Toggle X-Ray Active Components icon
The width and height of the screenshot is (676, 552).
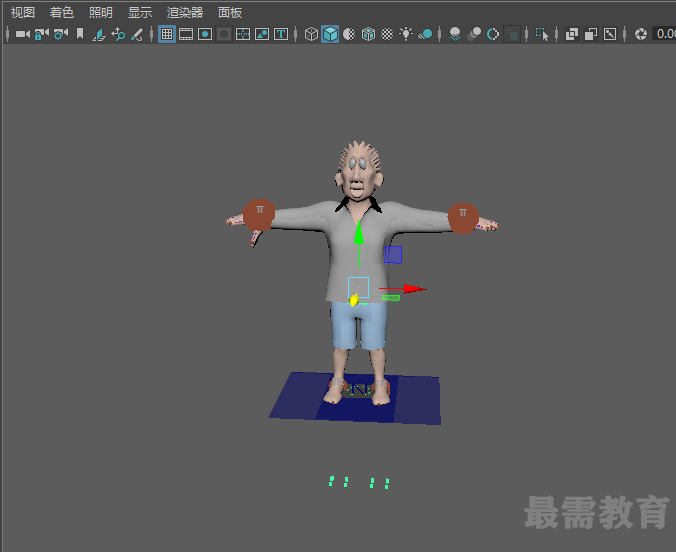click(591, 34)
